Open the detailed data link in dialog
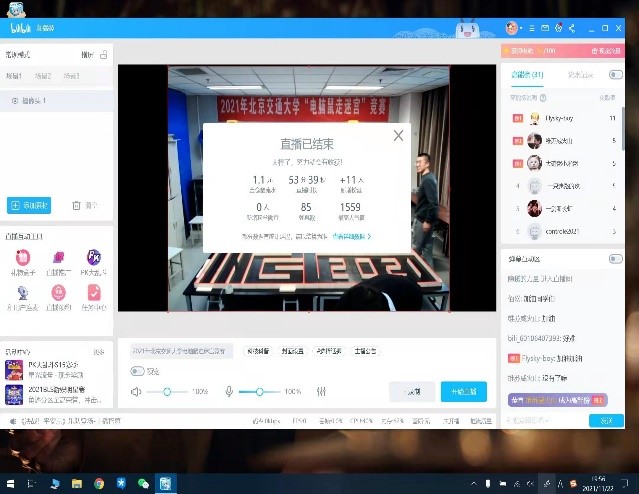The width and height of the screenshot is (639, 494). tap(352, 236)
